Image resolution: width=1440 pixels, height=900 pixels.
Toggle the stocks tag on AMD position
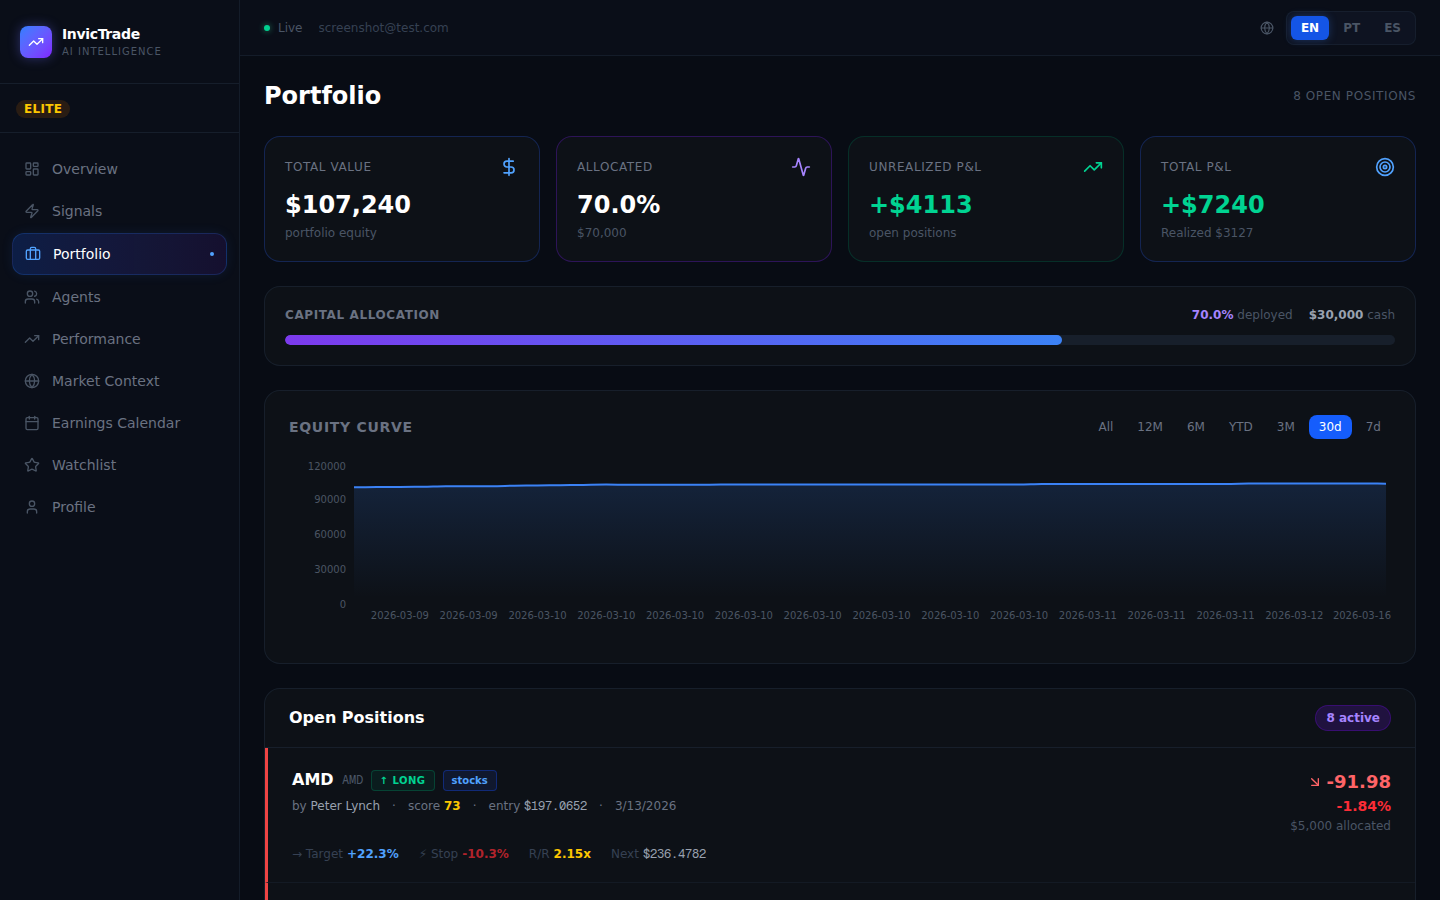tap(469, 780)
